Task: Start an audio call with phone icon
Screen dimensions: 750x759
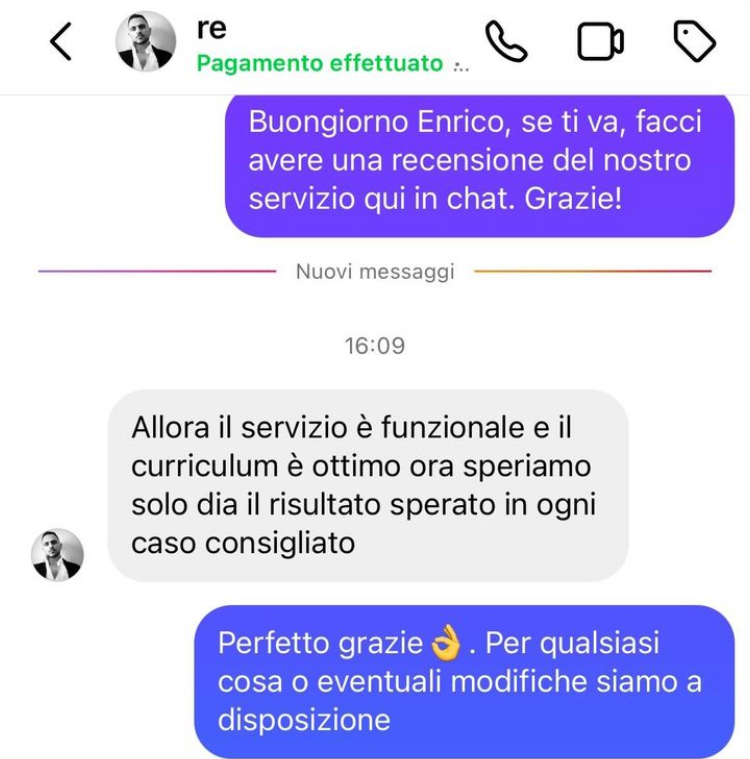Action: 506,41
